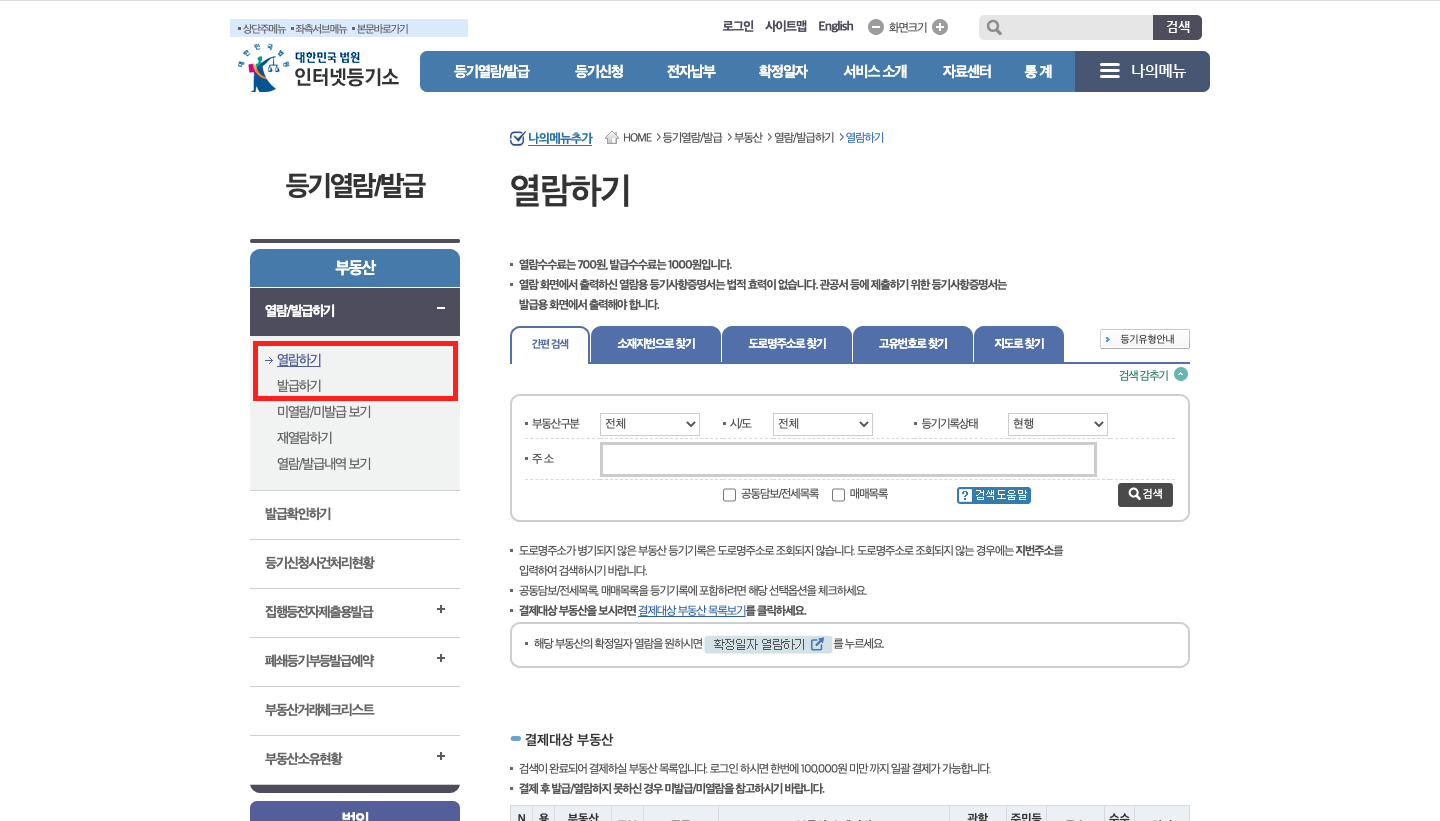Screen dimensions: 1440x821
Task: Increase text size with the 화면크기 plus icon
Action: point(937,26)
